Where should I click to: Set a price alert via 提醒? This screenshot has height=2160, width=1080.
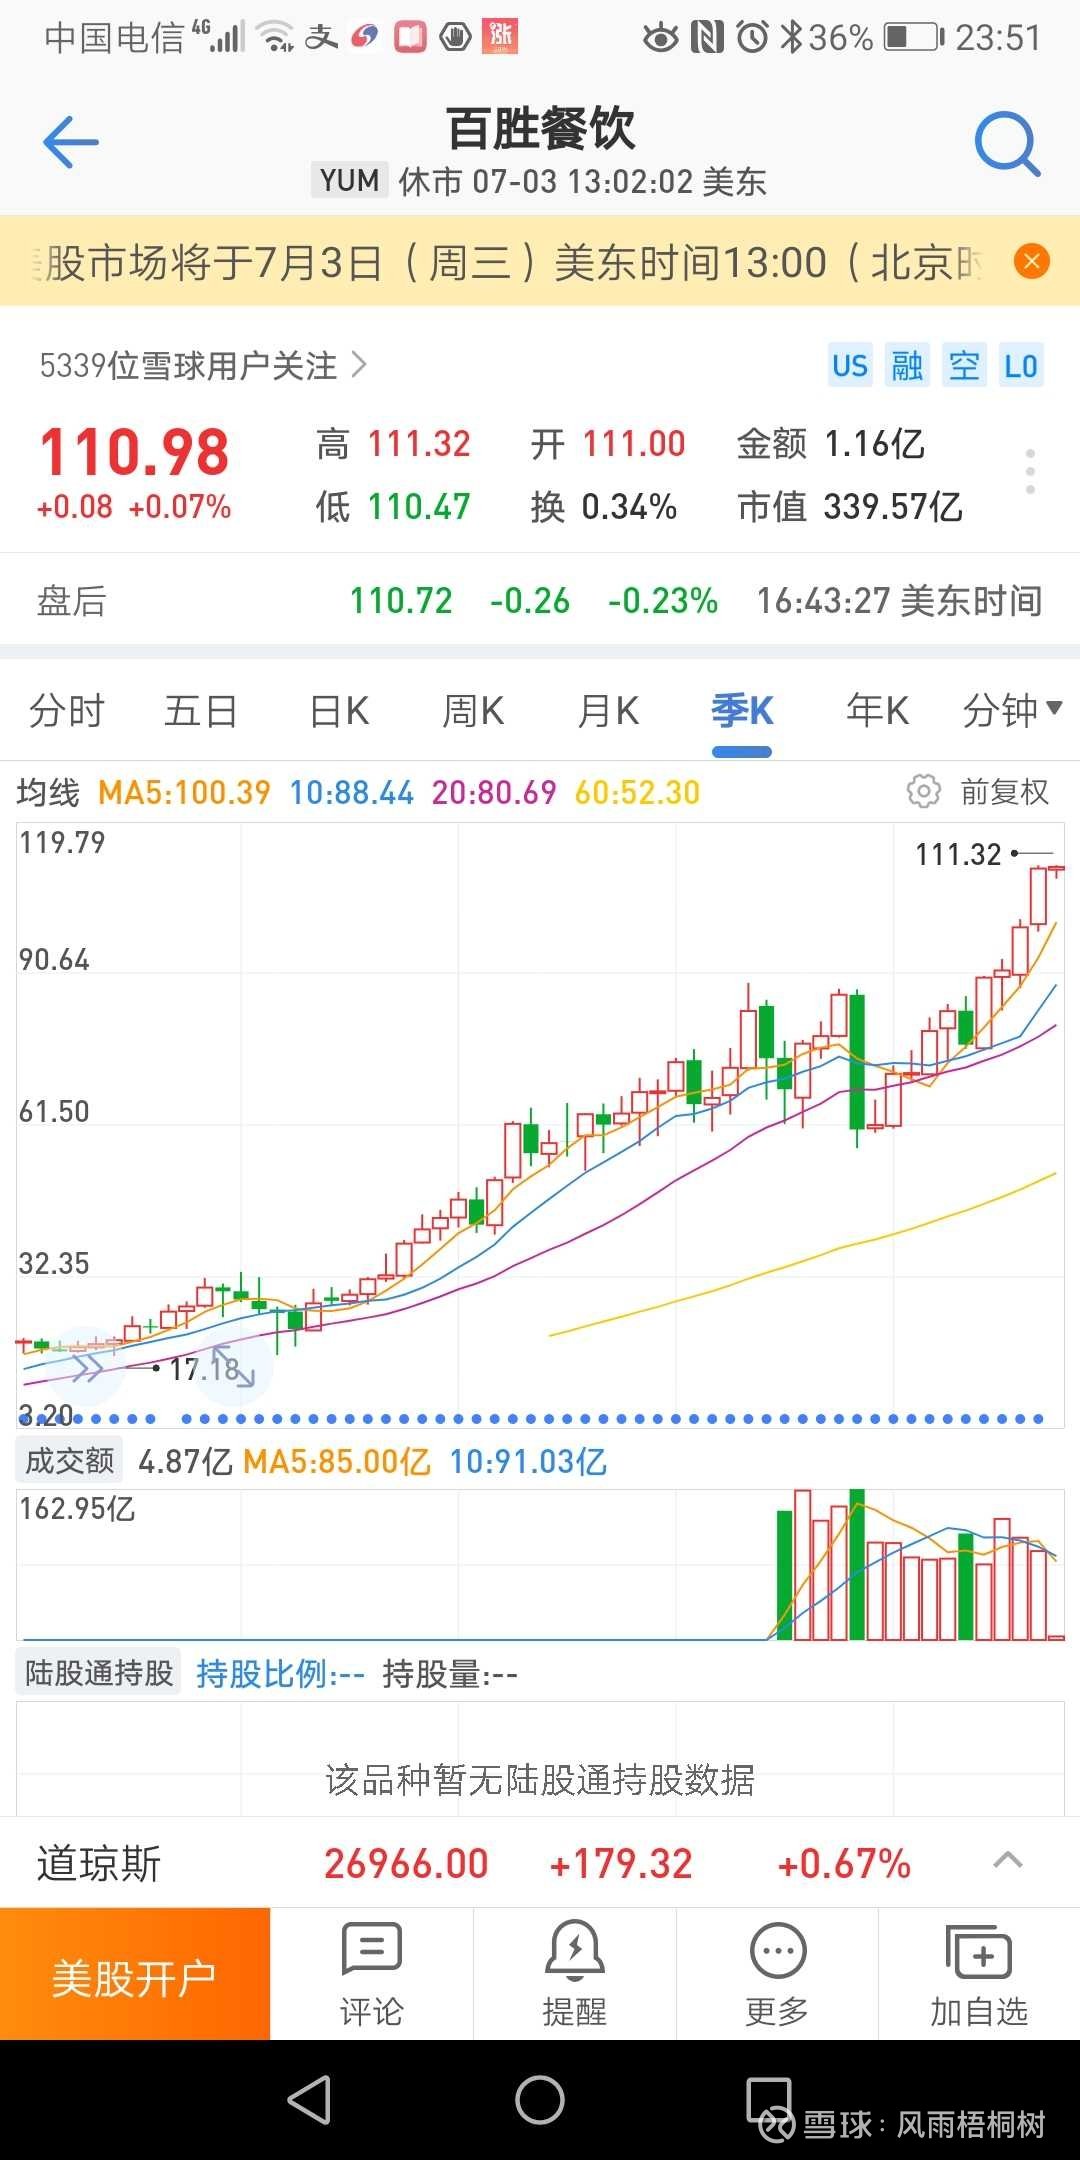575,1973
